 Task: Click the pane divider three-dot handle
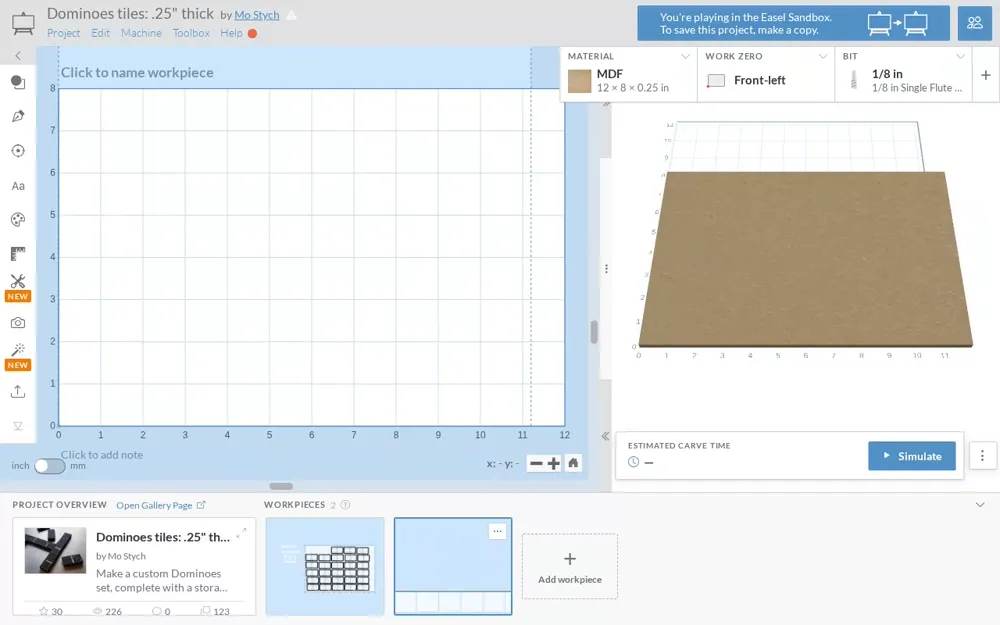pyautogui.click(x=606, y=268)
